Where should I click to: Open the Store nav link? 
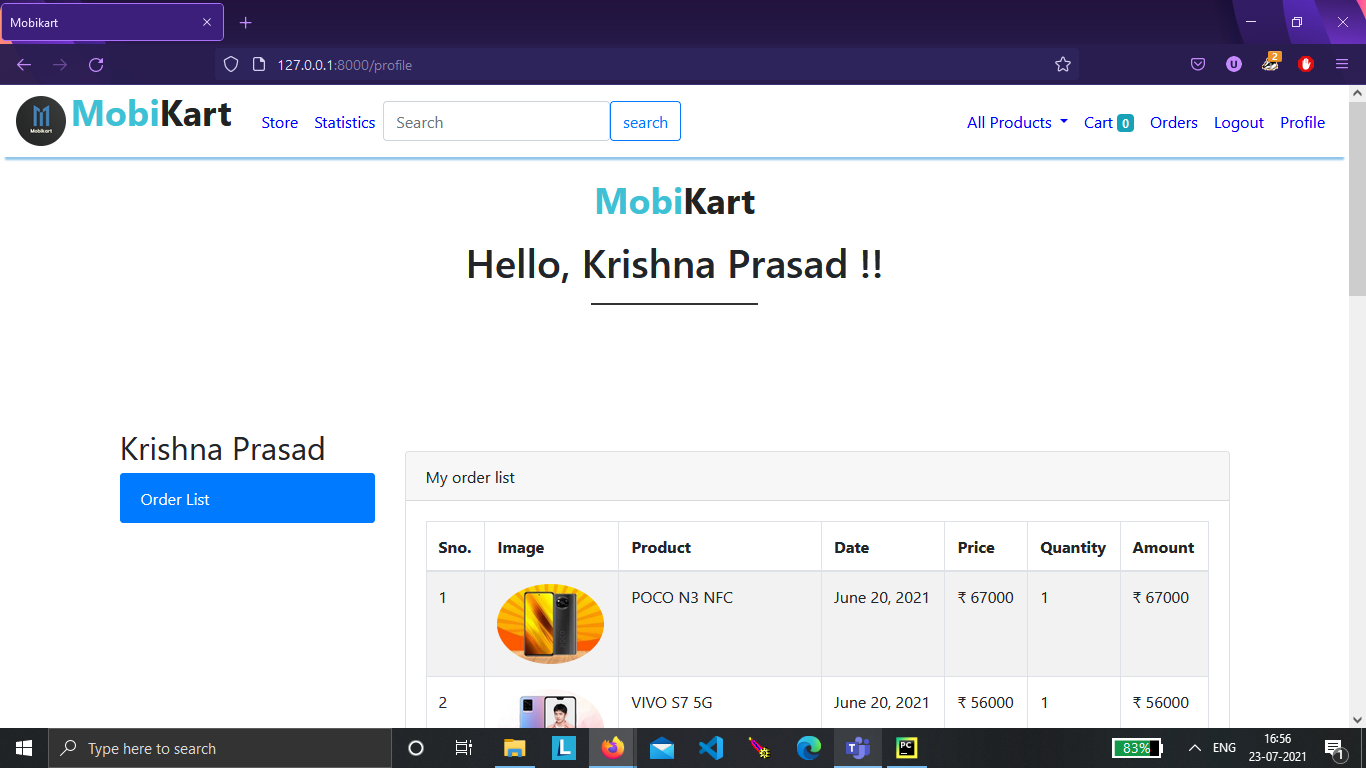(280, 122)
